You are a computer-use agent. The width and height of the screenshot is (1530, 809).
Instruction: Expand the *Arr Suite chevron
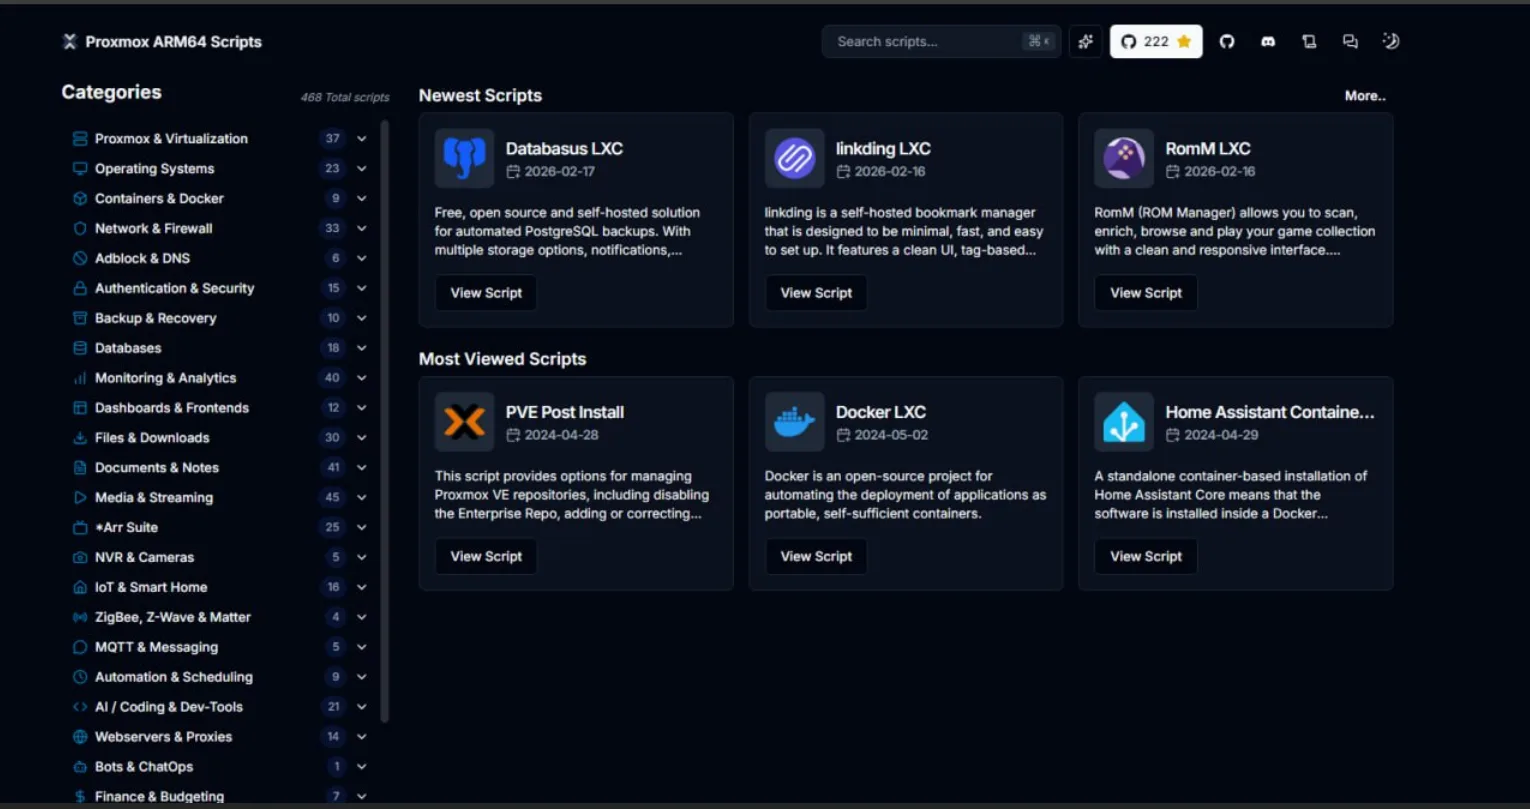(x=361, y=527)
